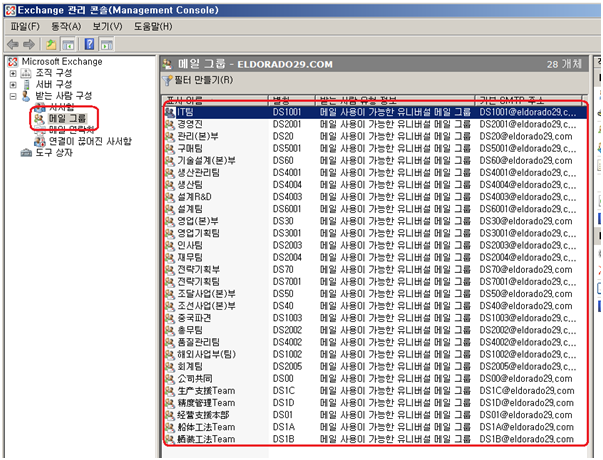Click the Back arrow toolbar icon
The image size is (603, 460).
[x=13, y=45]
